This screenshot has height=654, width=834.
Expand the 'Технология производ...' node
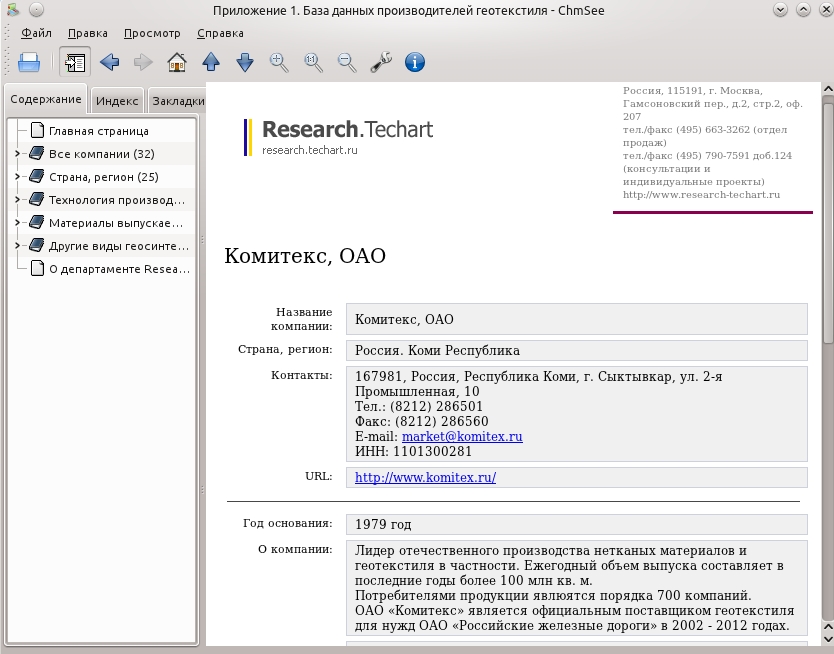(x=17, y=199)
